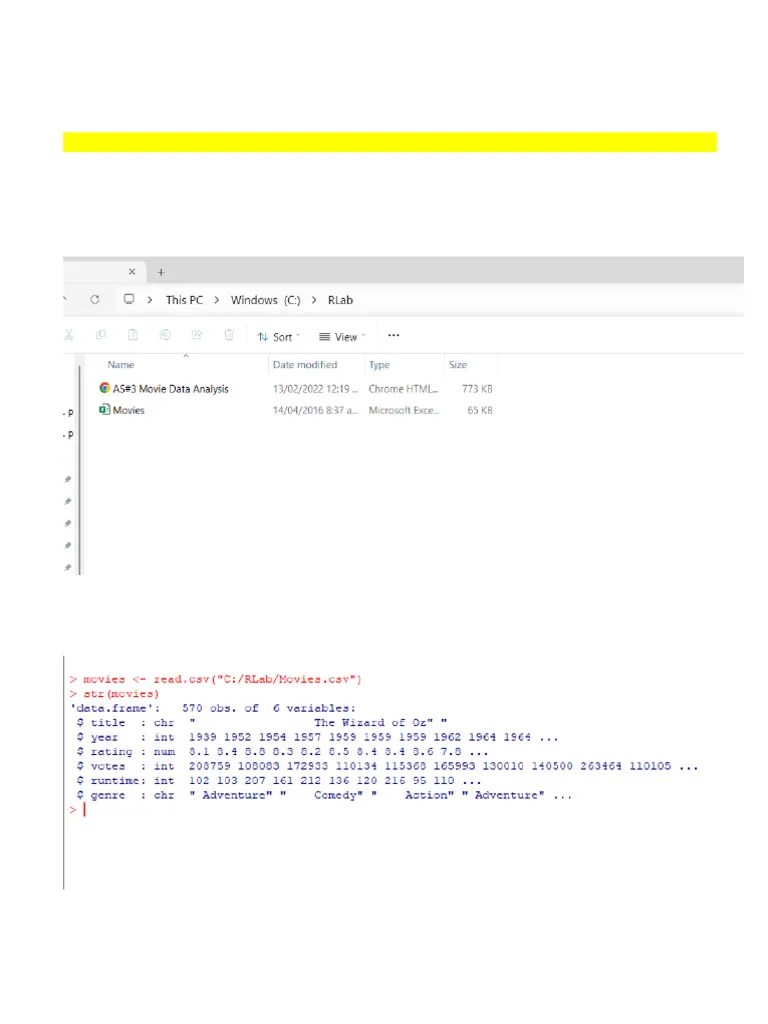Sort by the Name column header

[121, 365]
